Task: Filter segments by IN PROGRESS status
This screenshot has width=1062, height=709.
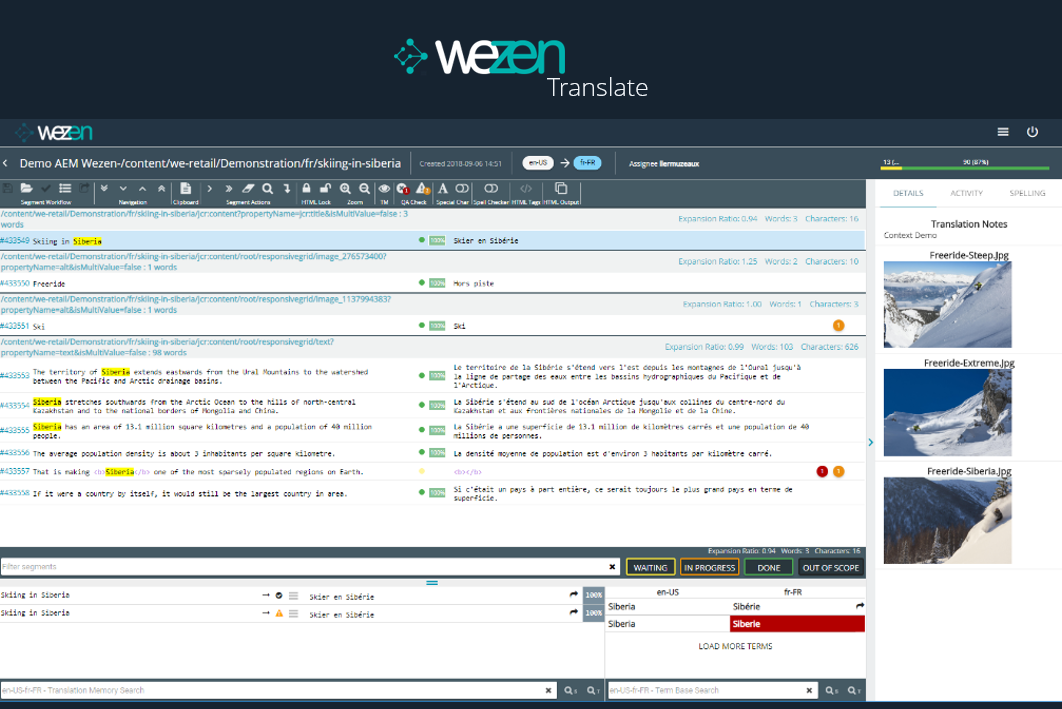Action: [x=709, y=567]
